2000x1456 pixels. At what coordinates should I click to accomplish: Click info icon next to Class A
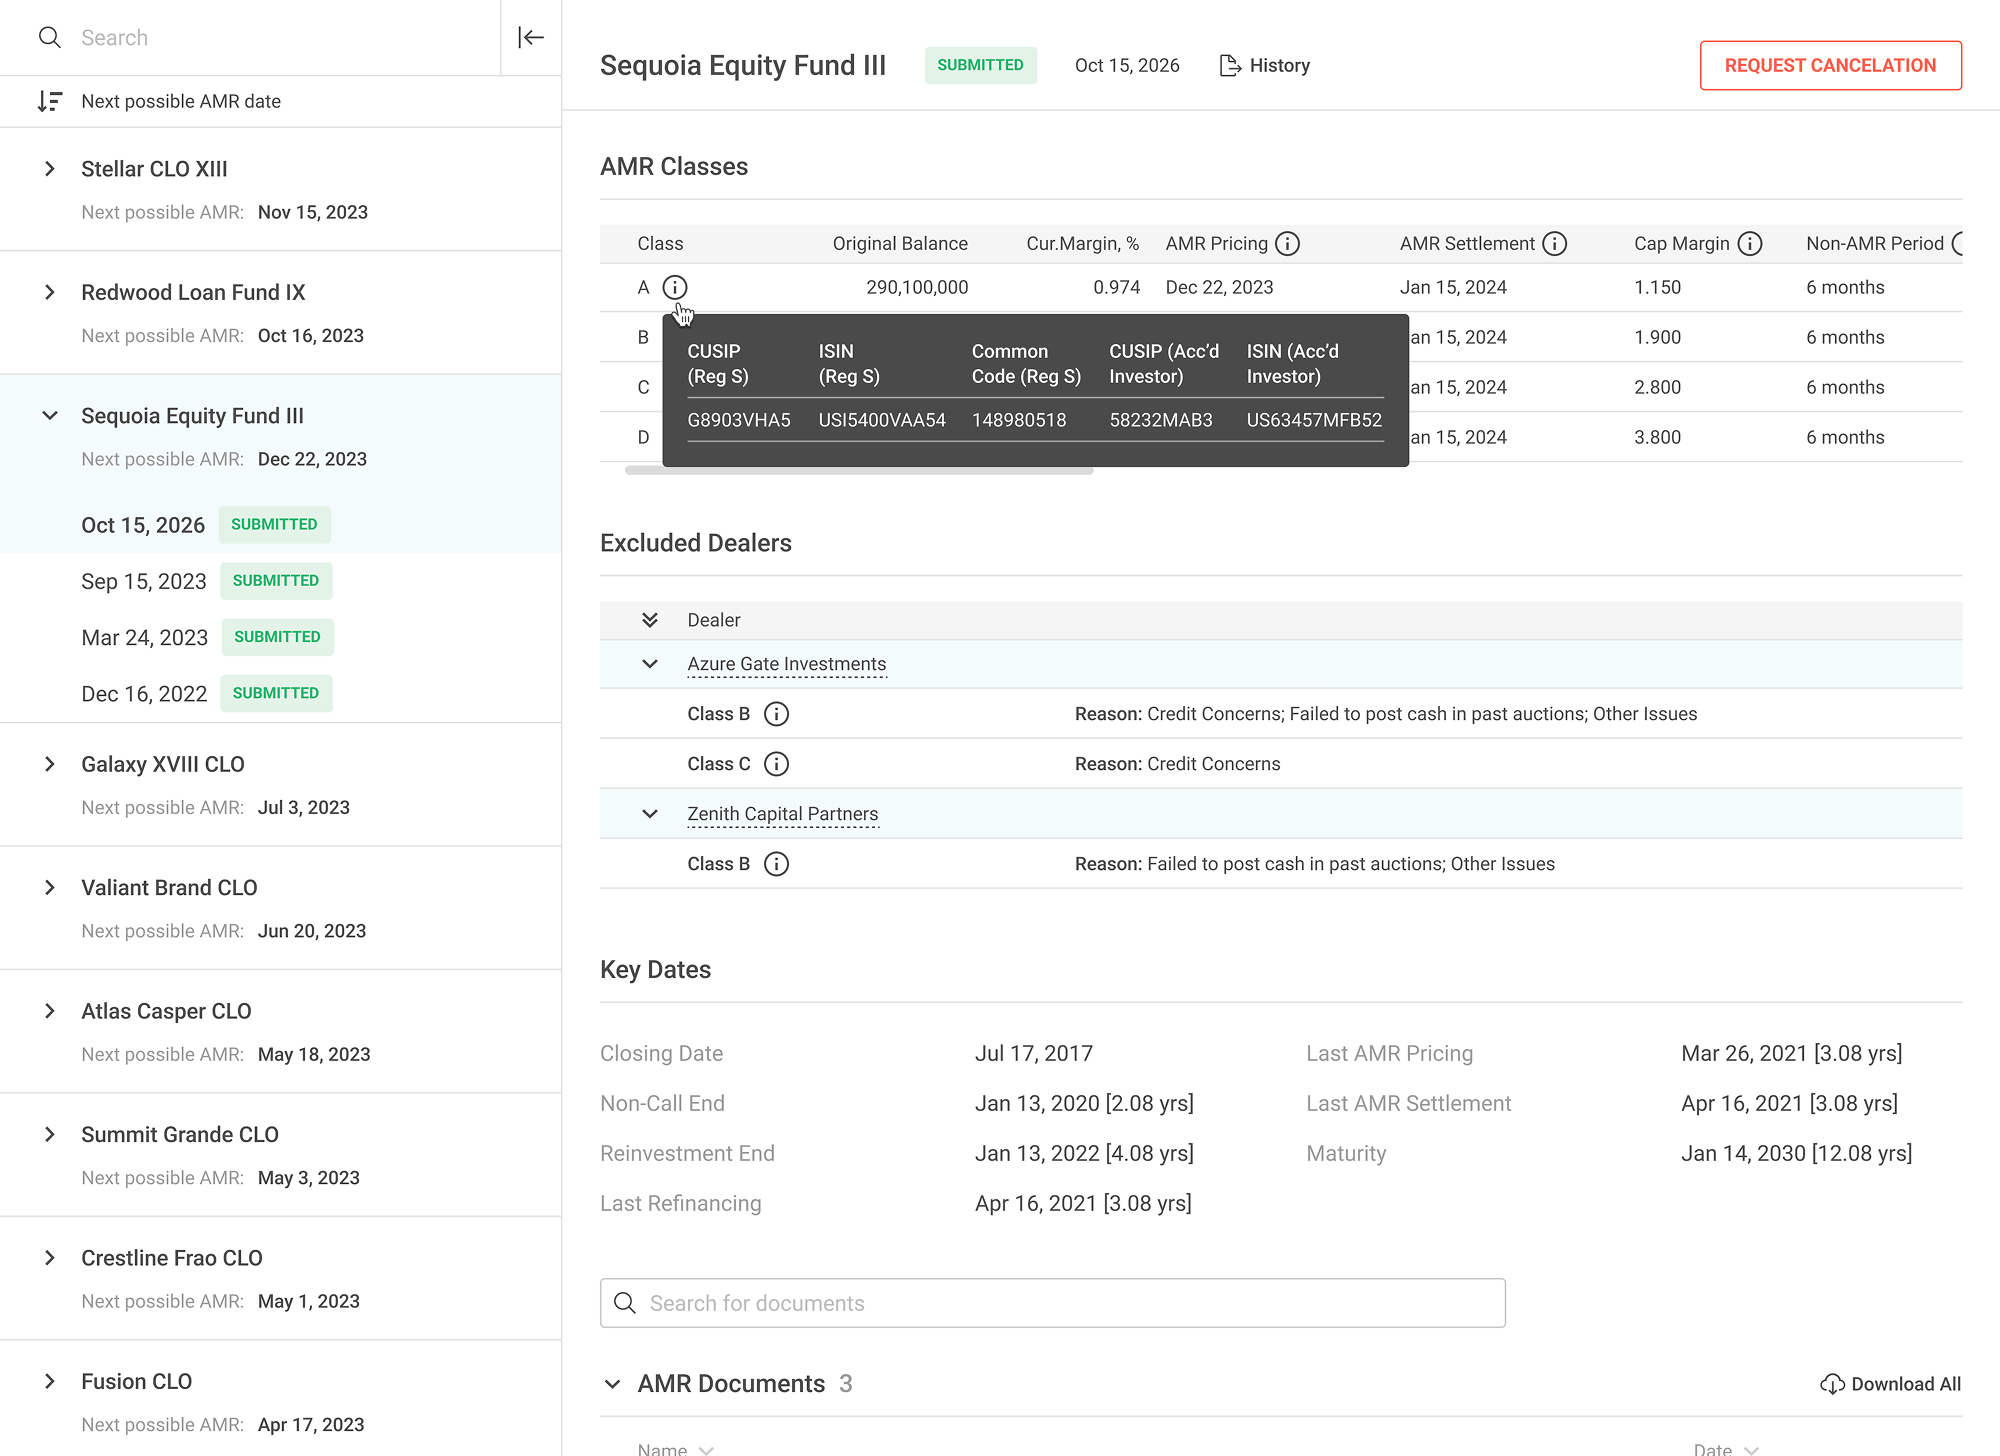point(675,288)
